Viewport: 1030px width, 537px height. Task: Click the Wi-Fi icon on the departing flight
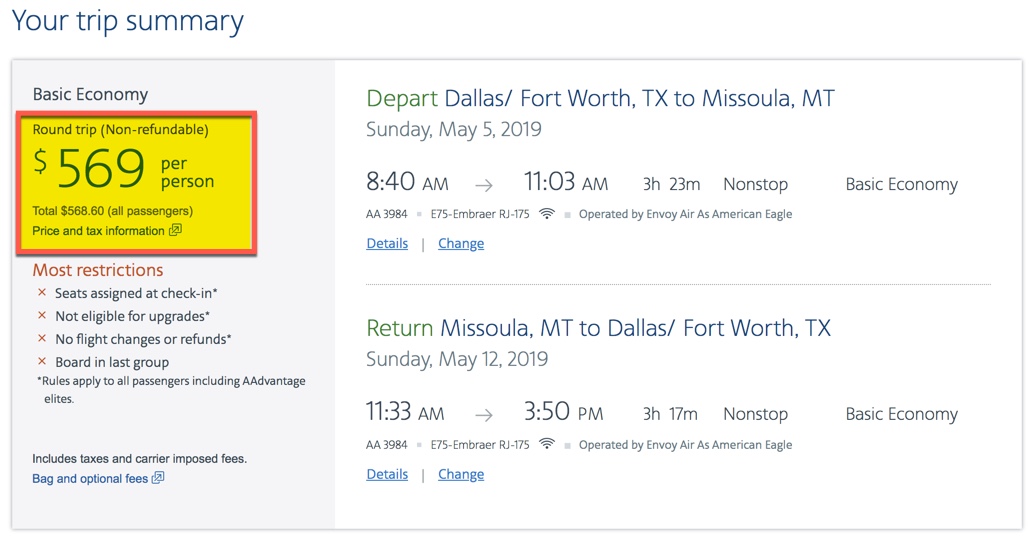tap(546, 214)
